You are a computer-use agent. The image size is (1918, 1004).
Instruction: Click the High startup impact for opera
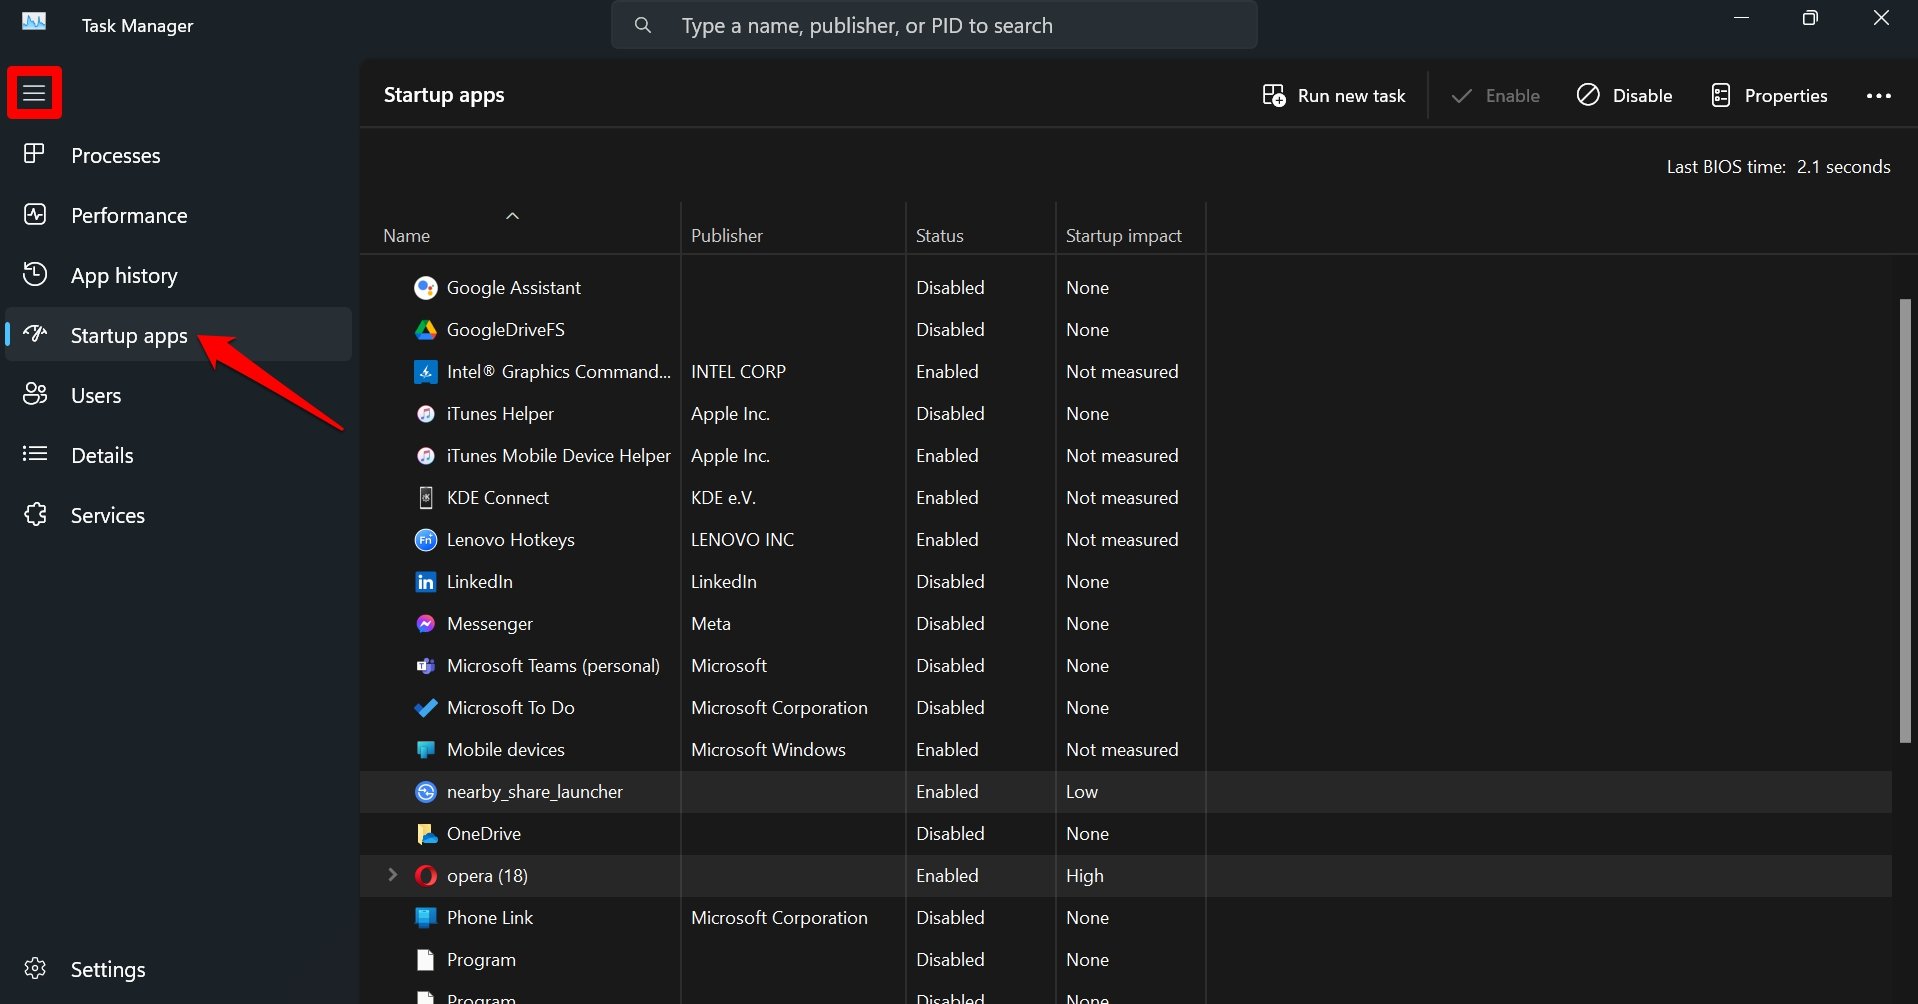[x=1084, y=876]
